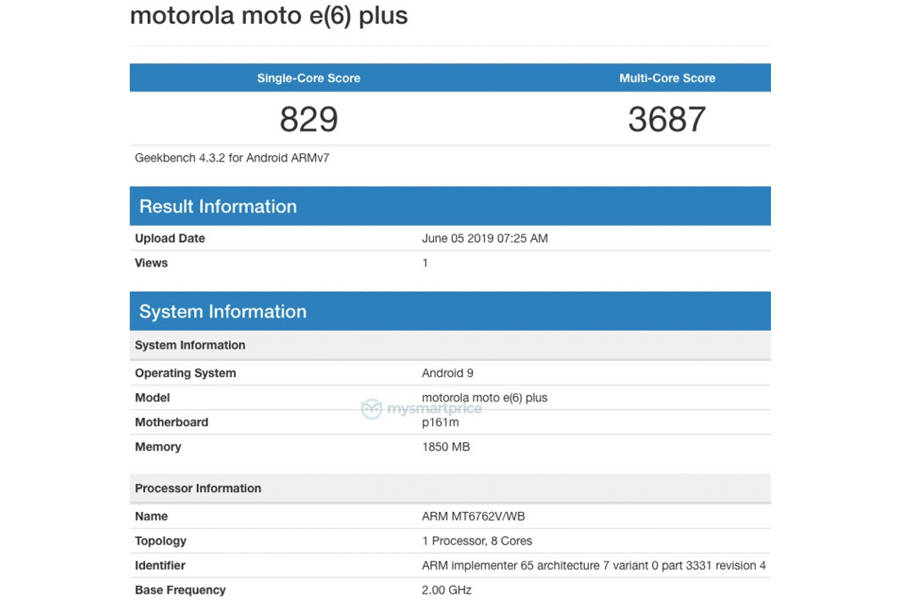This screenshot has width=900, height=600.
Task: Collapse the System Information section header
Action: point(222,311)
